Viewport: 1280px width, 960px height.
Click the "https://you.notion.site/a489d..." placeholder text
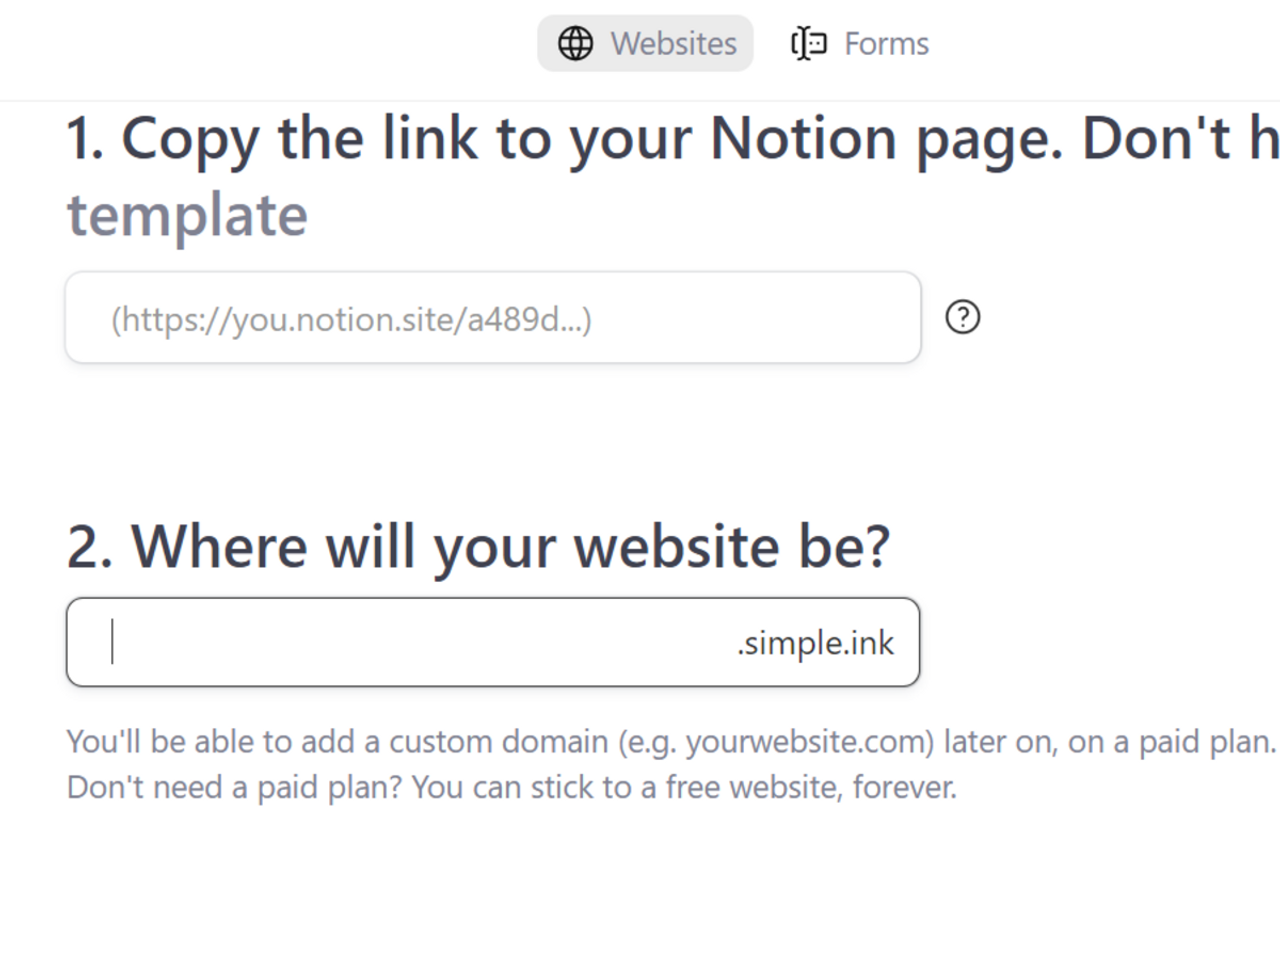[351, 320]
